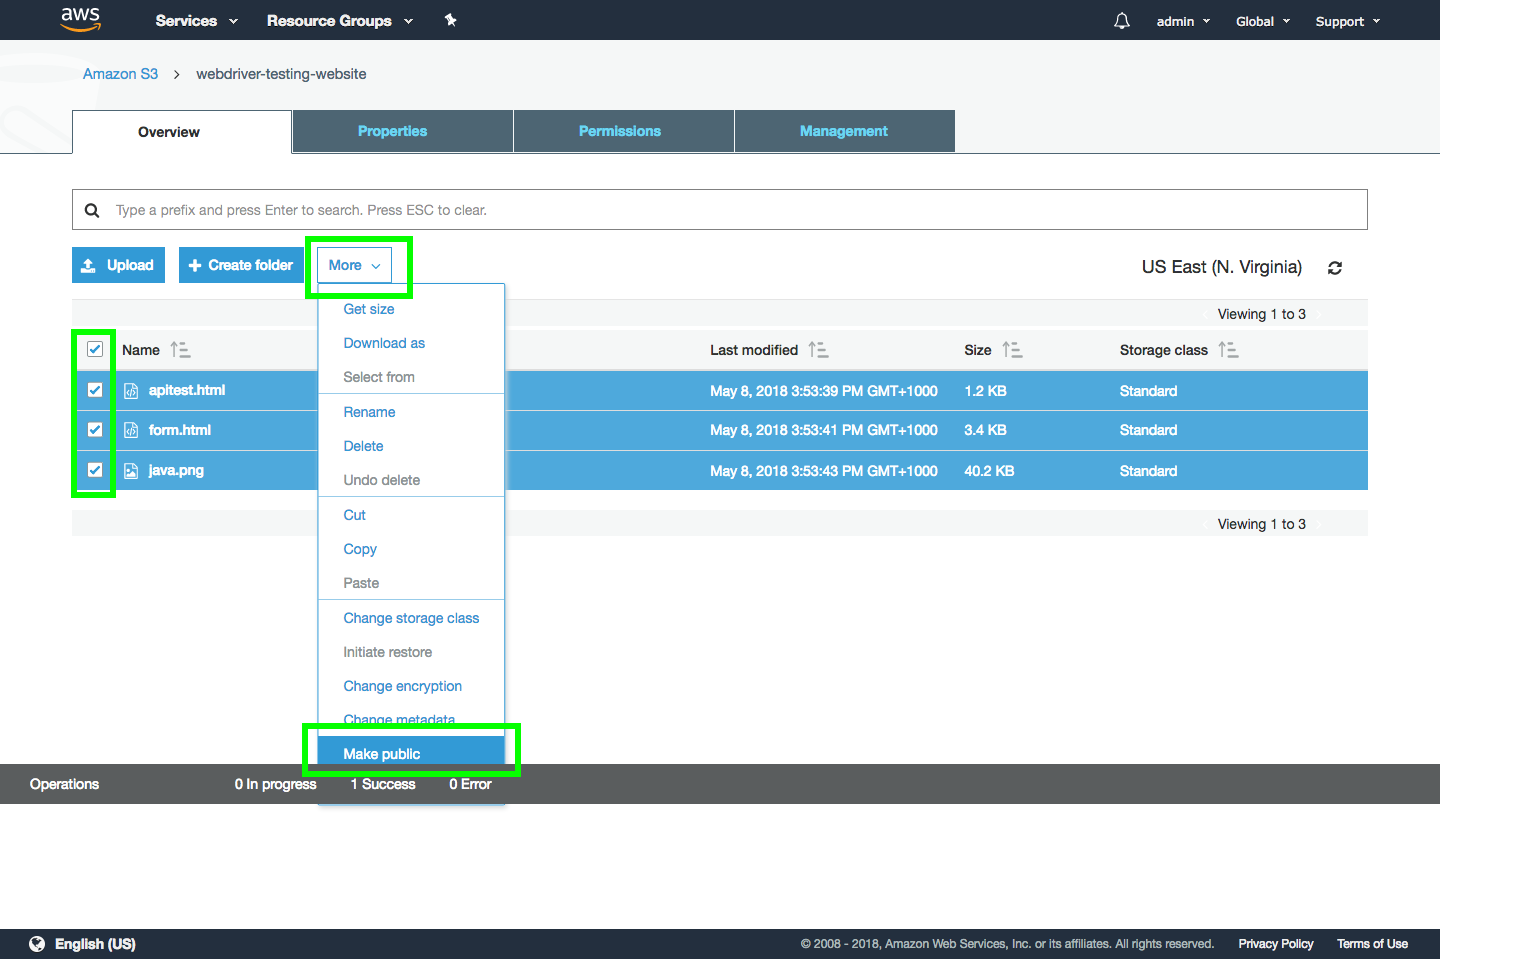Expand the Services dropdown
This screenshot has height=959, width=1513.
(196, 21)
